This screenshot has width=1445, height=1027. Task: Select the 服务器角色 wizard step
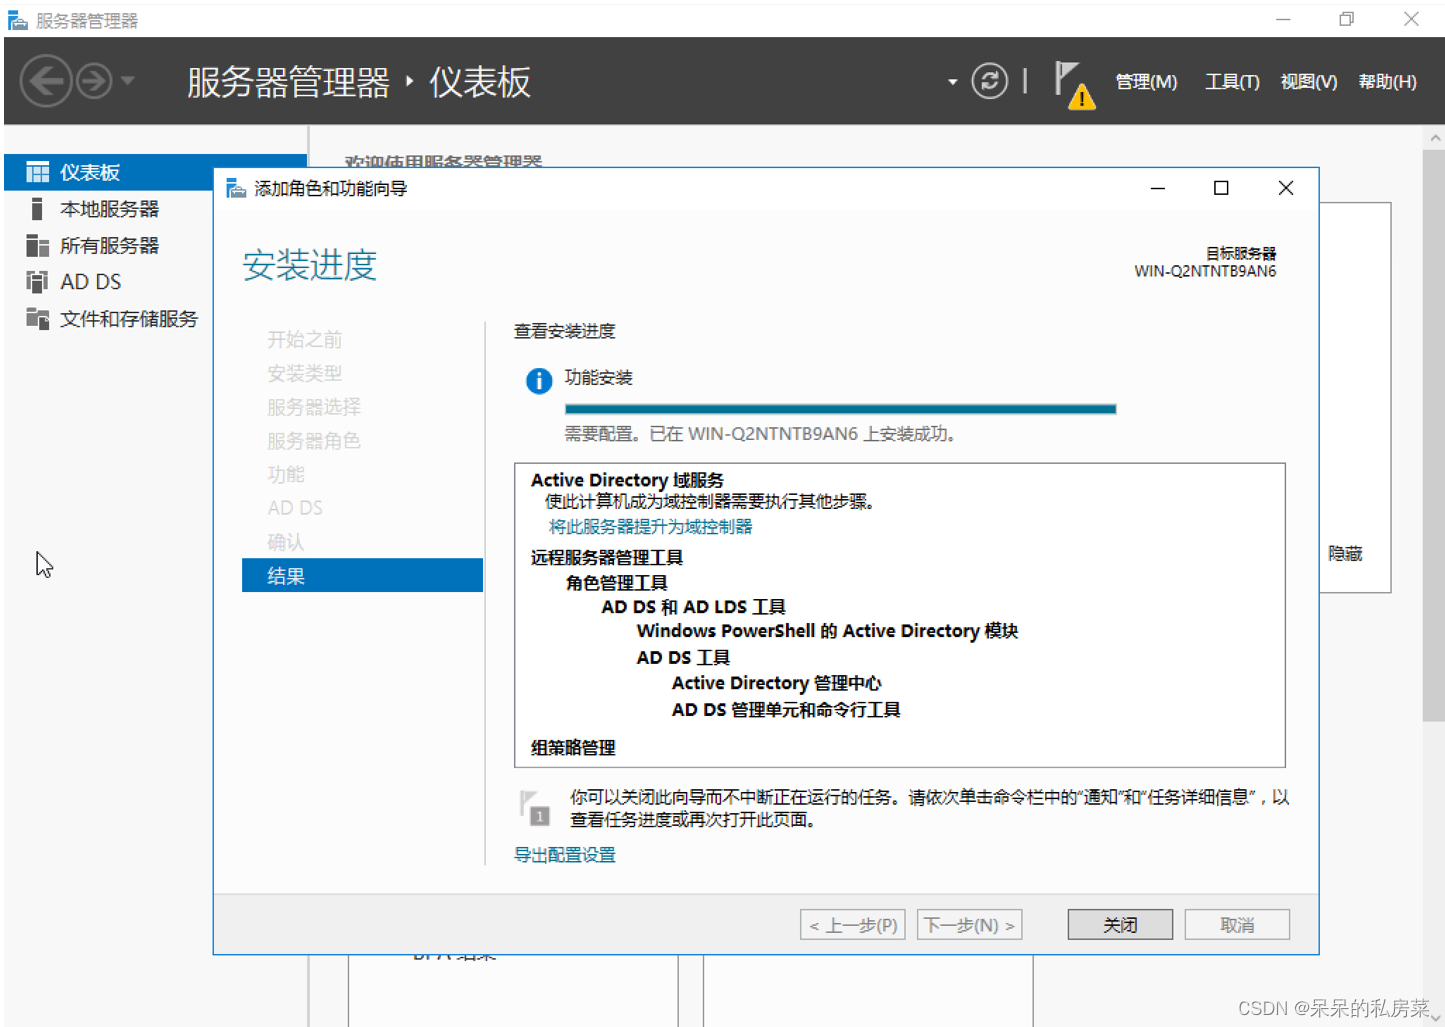(313, 441)
